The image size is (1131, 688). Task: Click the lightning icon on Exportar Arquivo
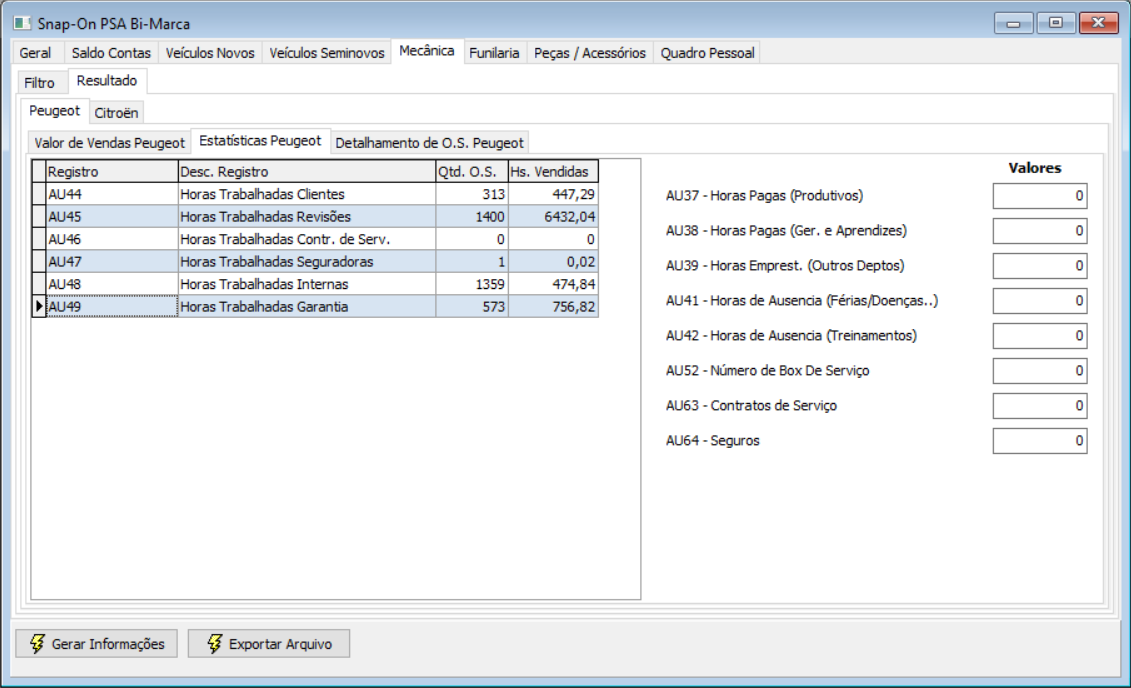coord(214,643)
